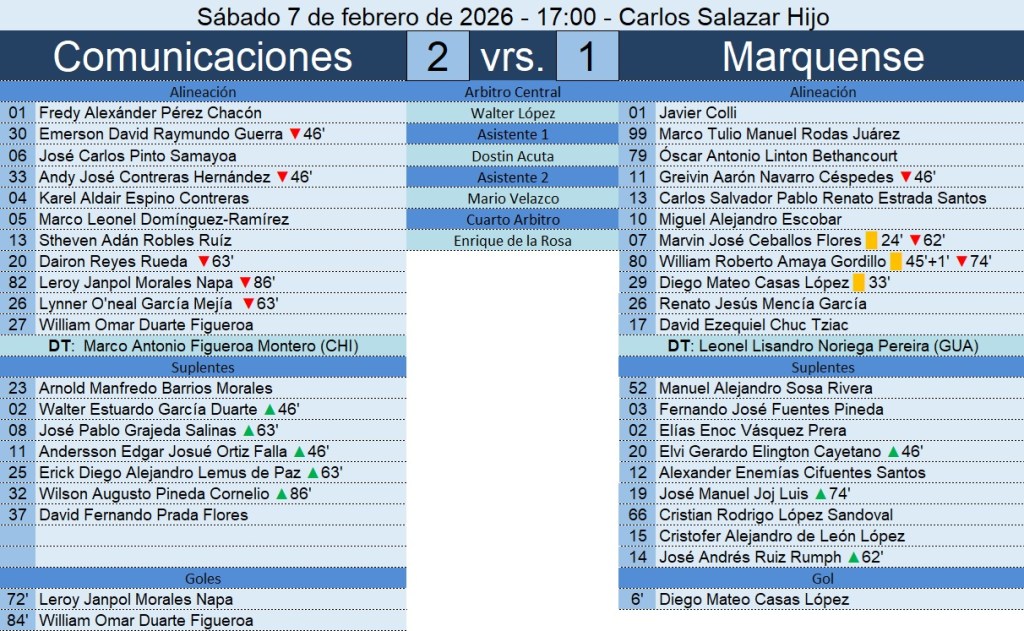Select the Marquense score cell showing 1
This screenshot has height=631, width=1024.
pos(587,57)
